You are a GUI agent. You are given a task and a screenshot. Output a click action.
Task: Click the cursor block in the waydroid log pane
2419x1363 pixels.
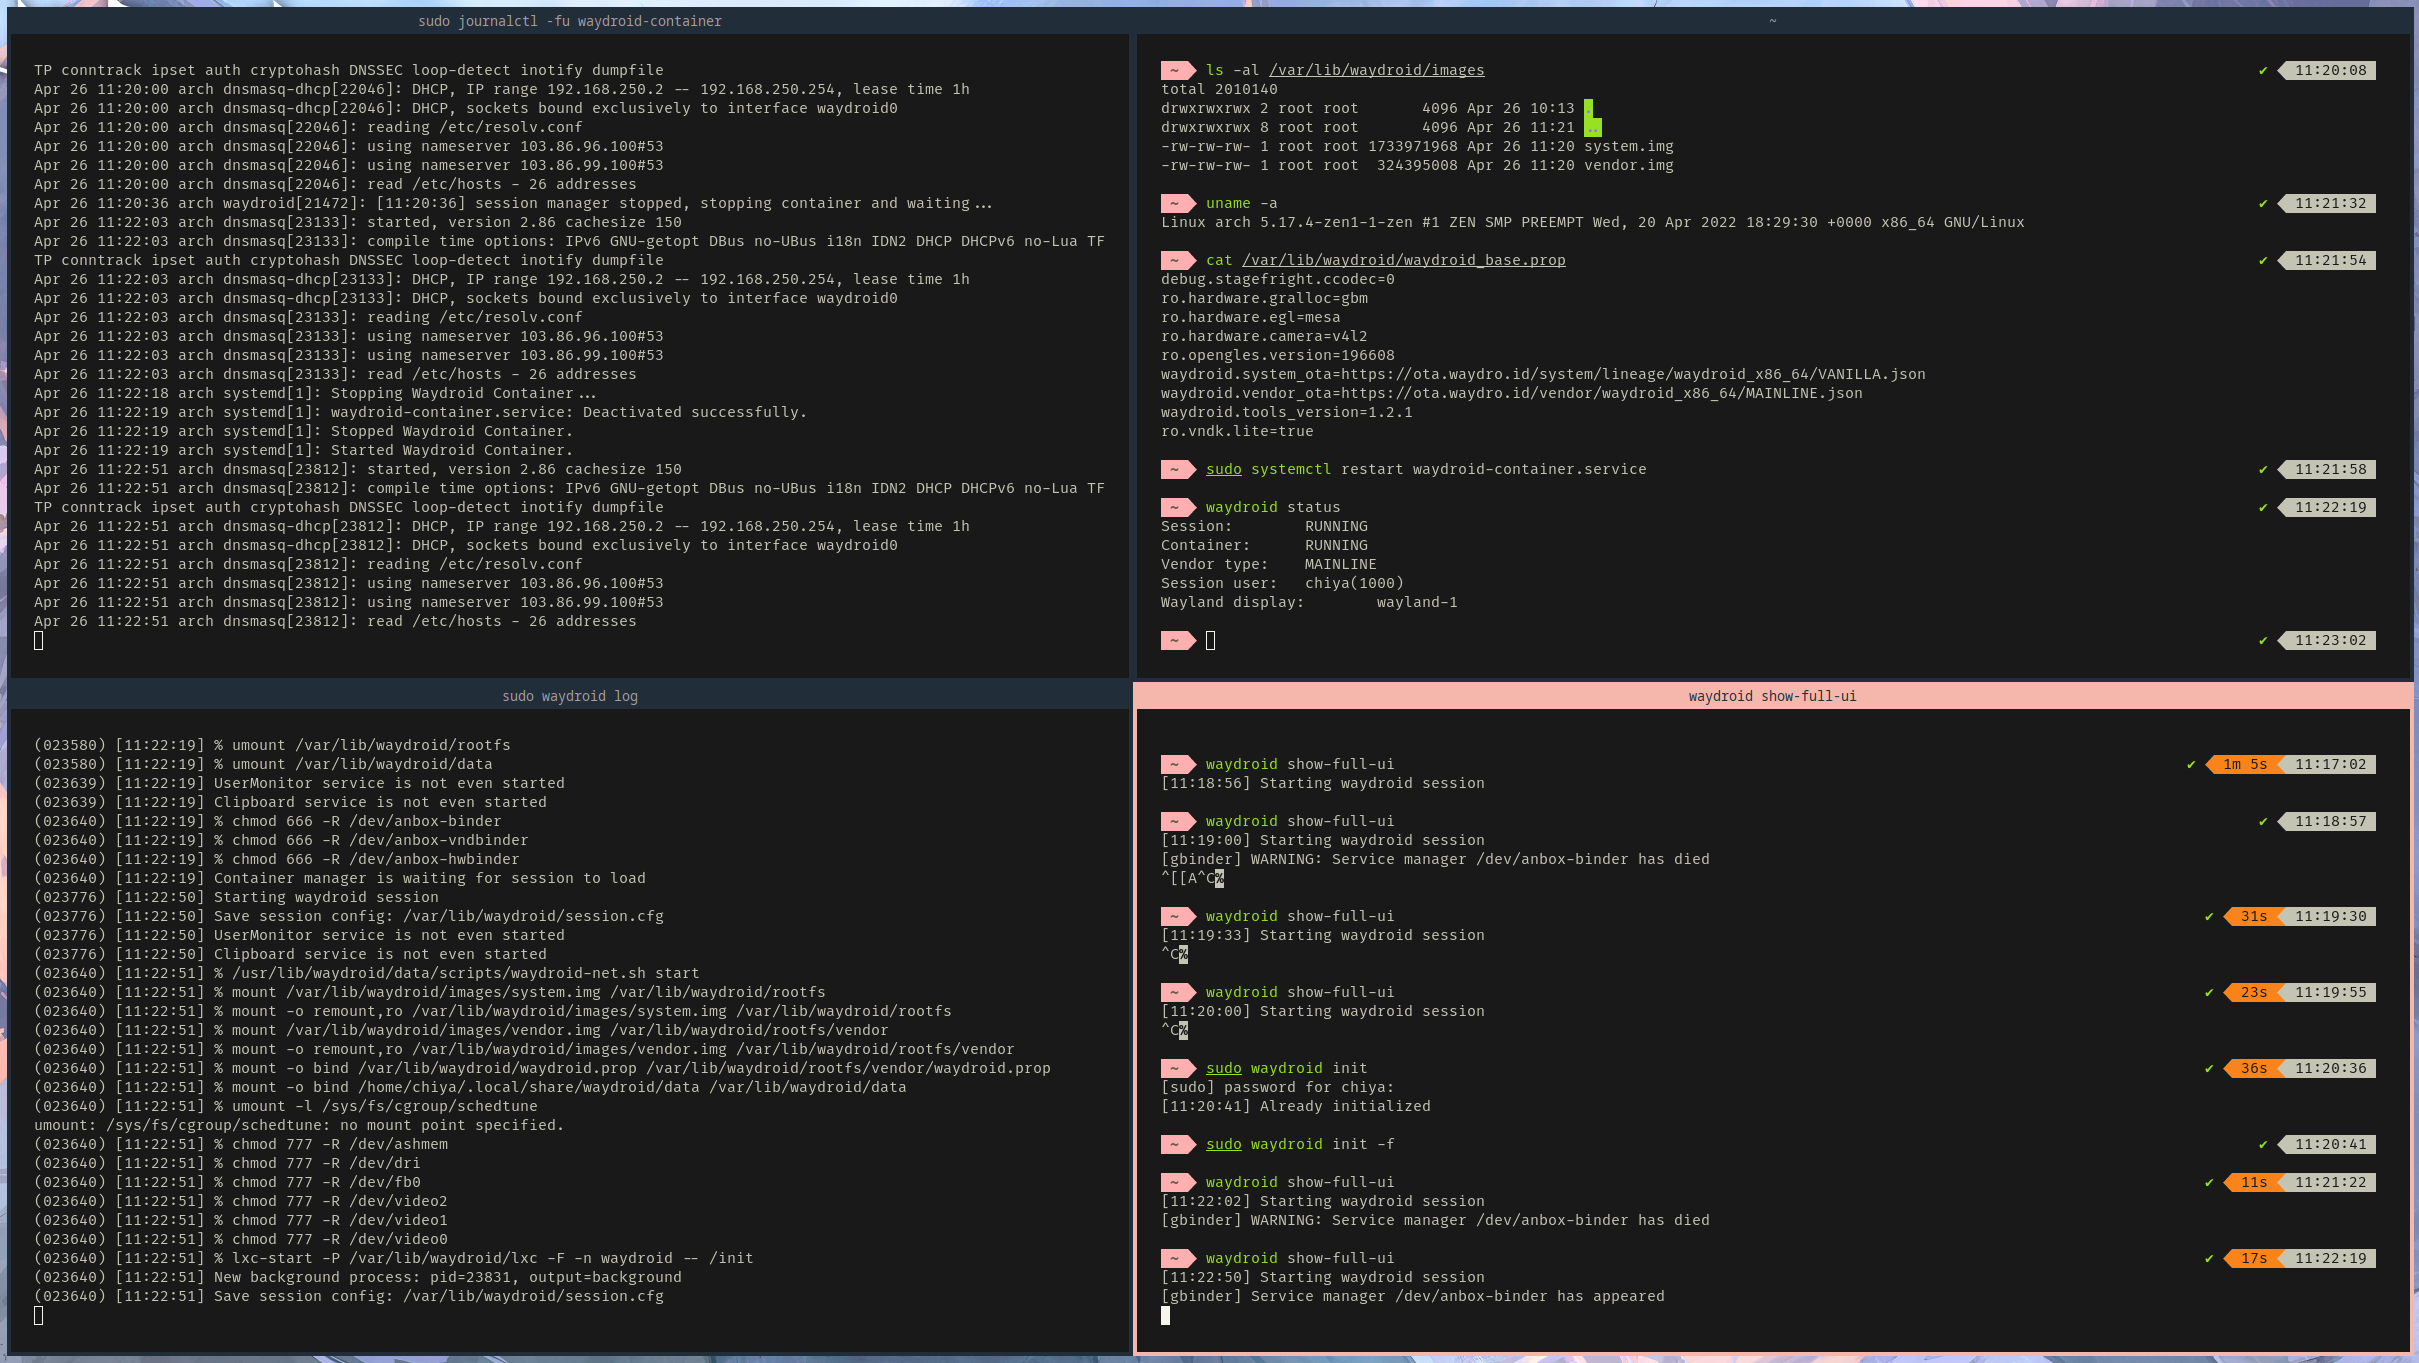pos(40,1316)
